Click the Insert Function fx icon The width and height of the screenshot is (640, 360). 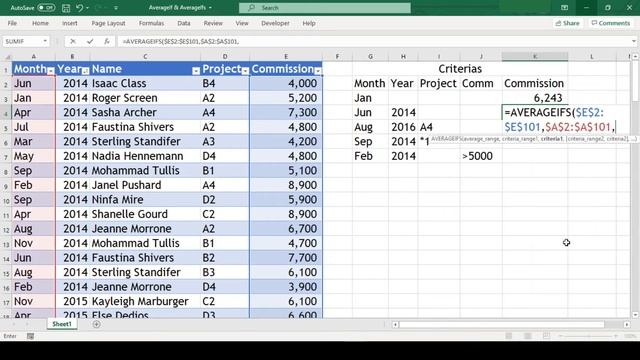coord(107,41)
